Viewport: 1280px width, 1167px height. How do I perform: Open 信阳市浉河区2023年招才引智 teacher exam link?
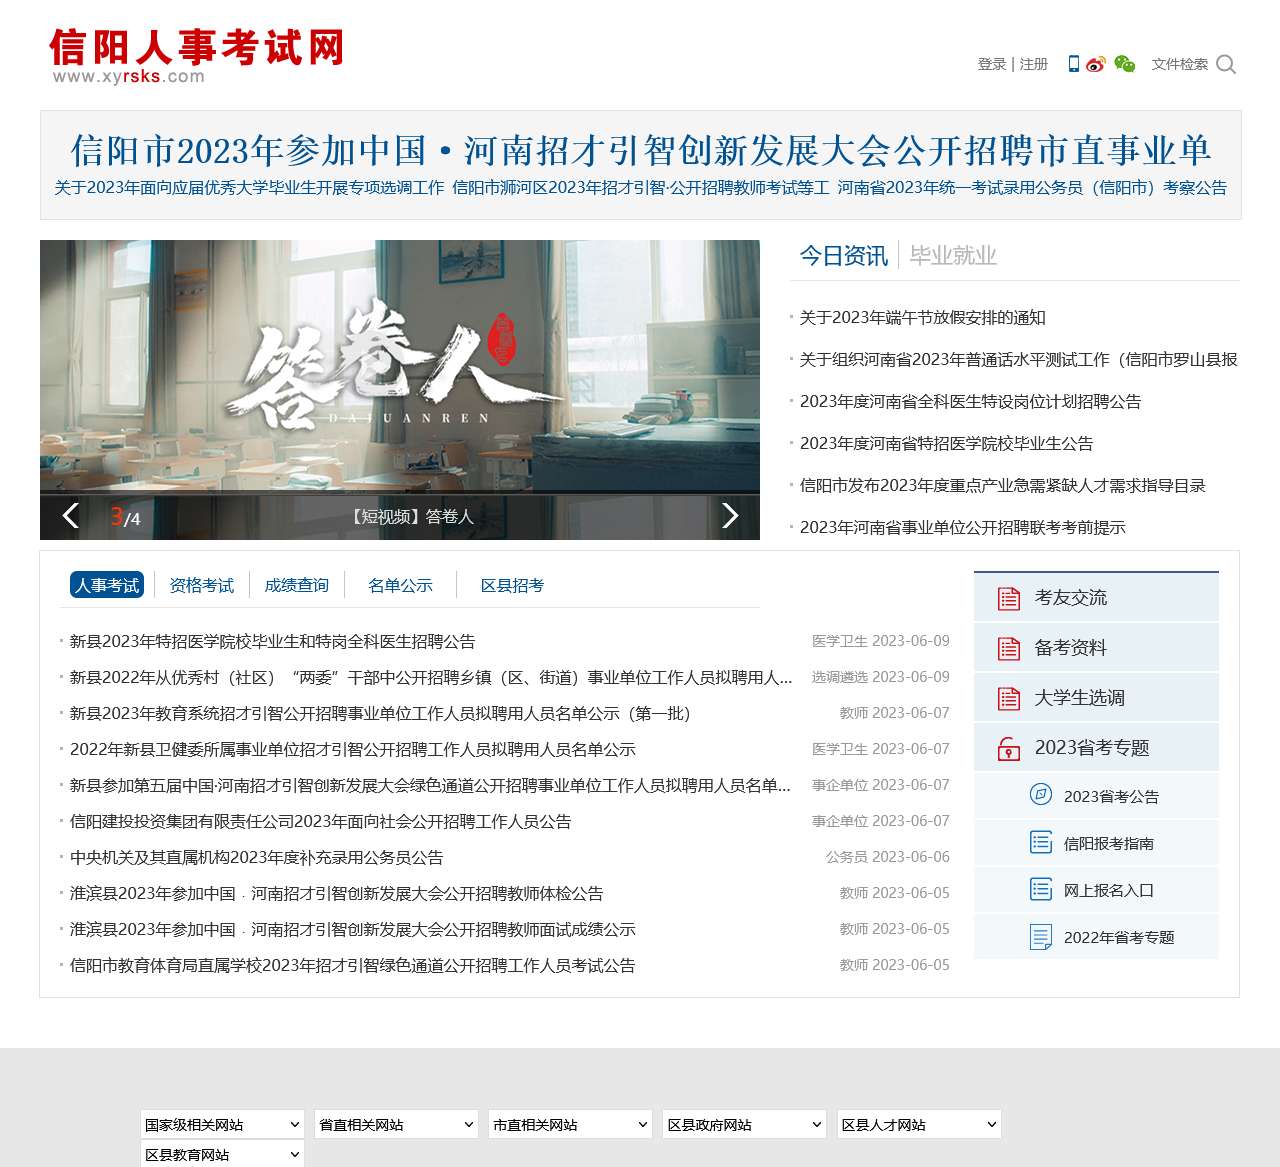641,187
